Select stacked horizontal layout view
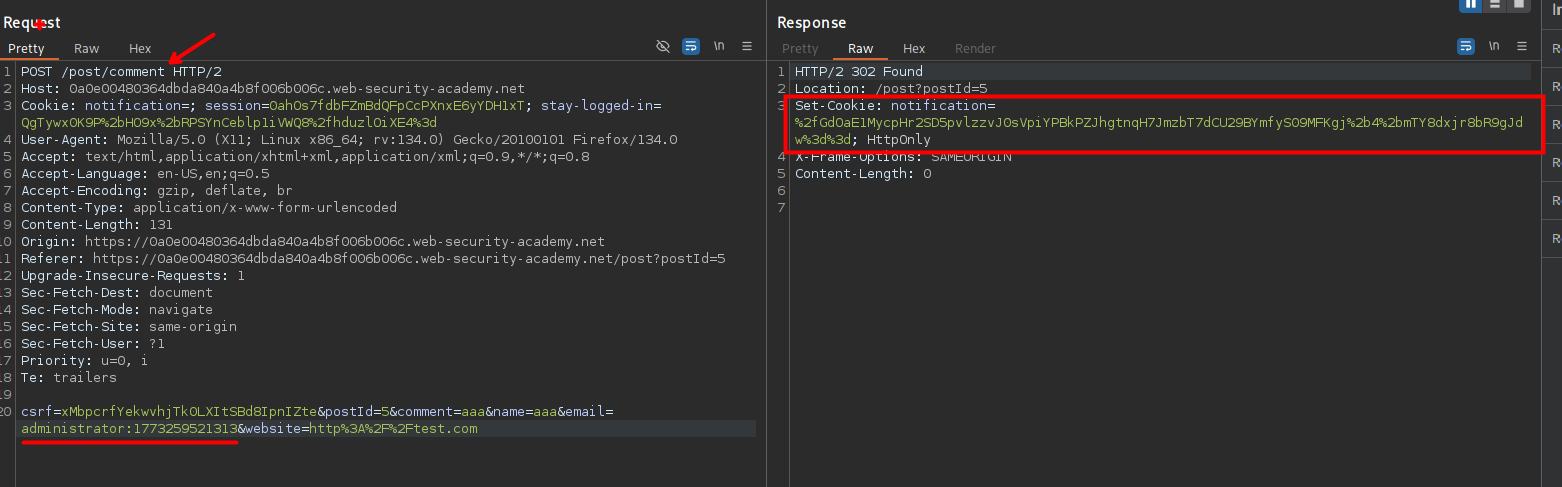 1495,4
